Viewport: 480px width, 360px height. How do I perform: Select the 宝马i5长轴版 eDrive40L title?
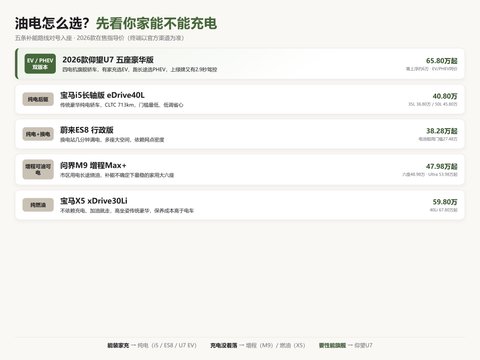tap(102, 95)
